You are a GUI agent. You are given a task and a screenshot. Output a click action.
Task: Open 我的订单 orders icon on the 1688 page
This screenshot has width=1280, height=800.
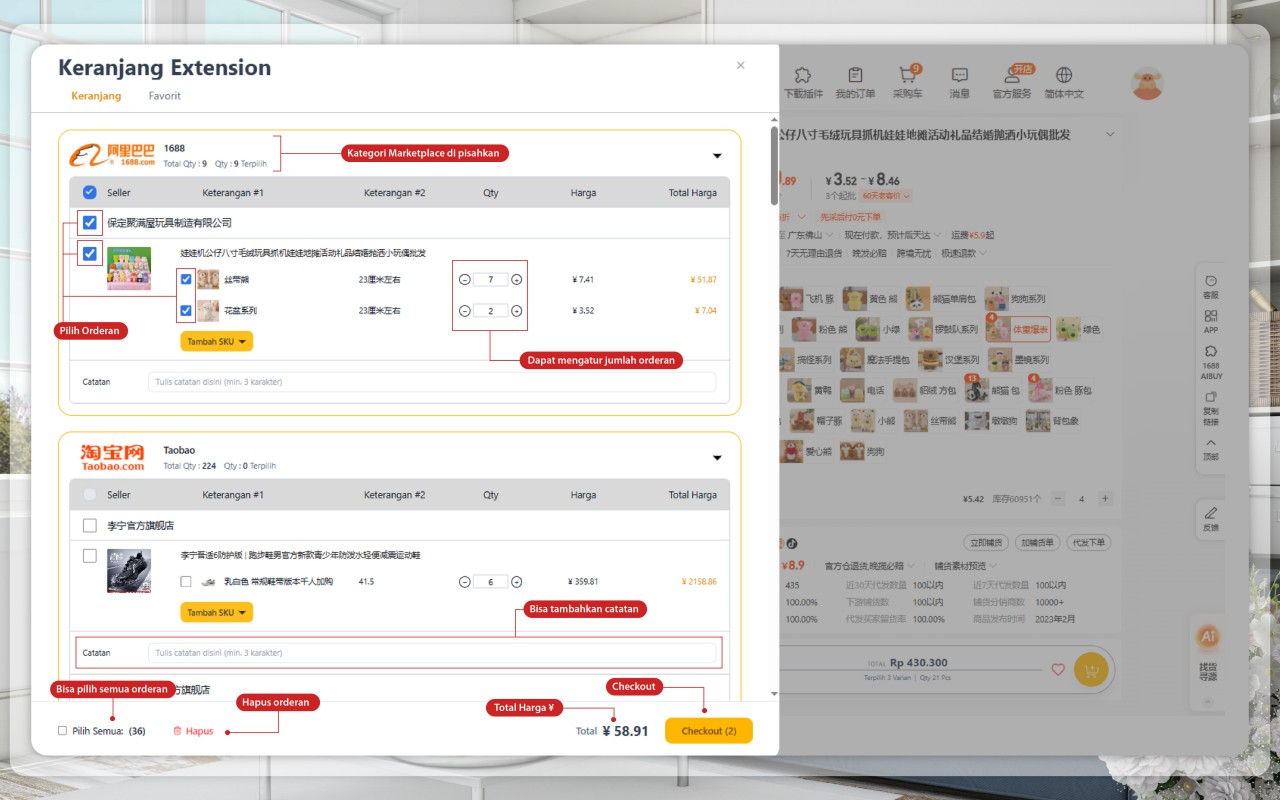point(855,75)
